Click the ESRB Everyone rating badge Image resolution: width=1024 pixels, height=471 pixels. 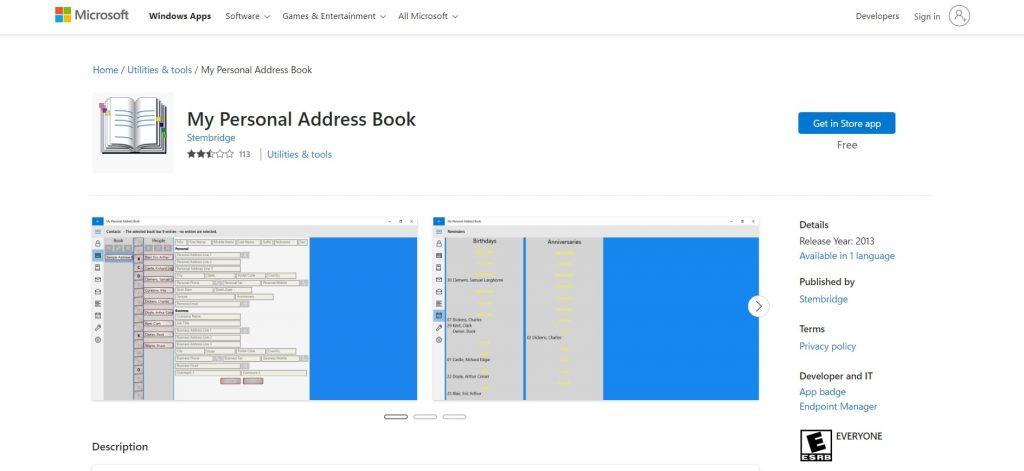[816, 446]
